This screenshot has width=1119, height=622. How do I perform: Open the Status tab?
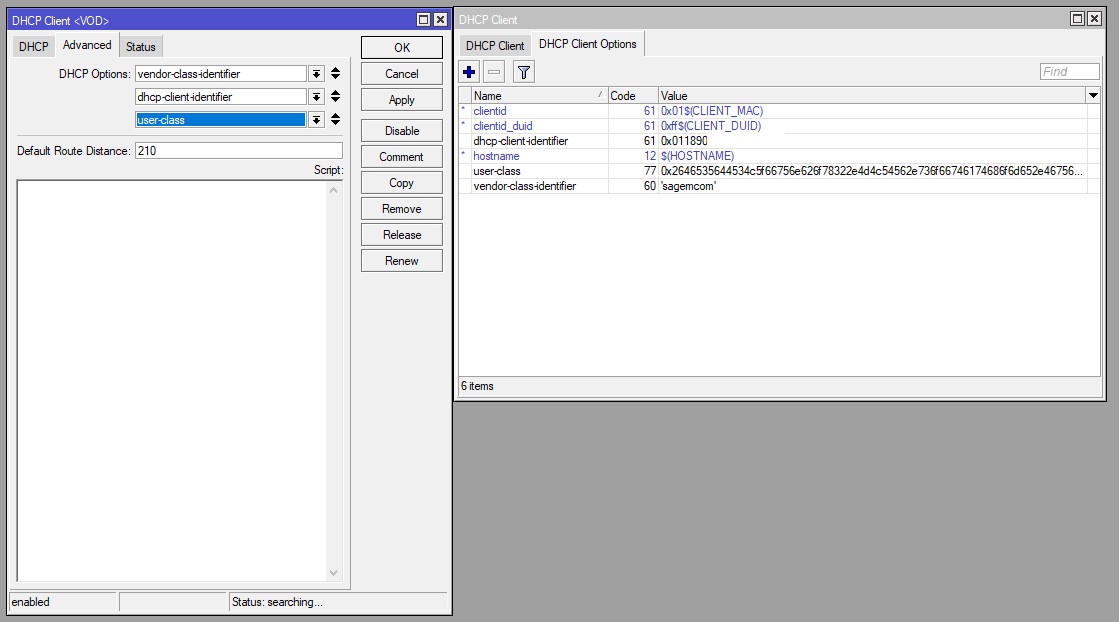point(141,47)
